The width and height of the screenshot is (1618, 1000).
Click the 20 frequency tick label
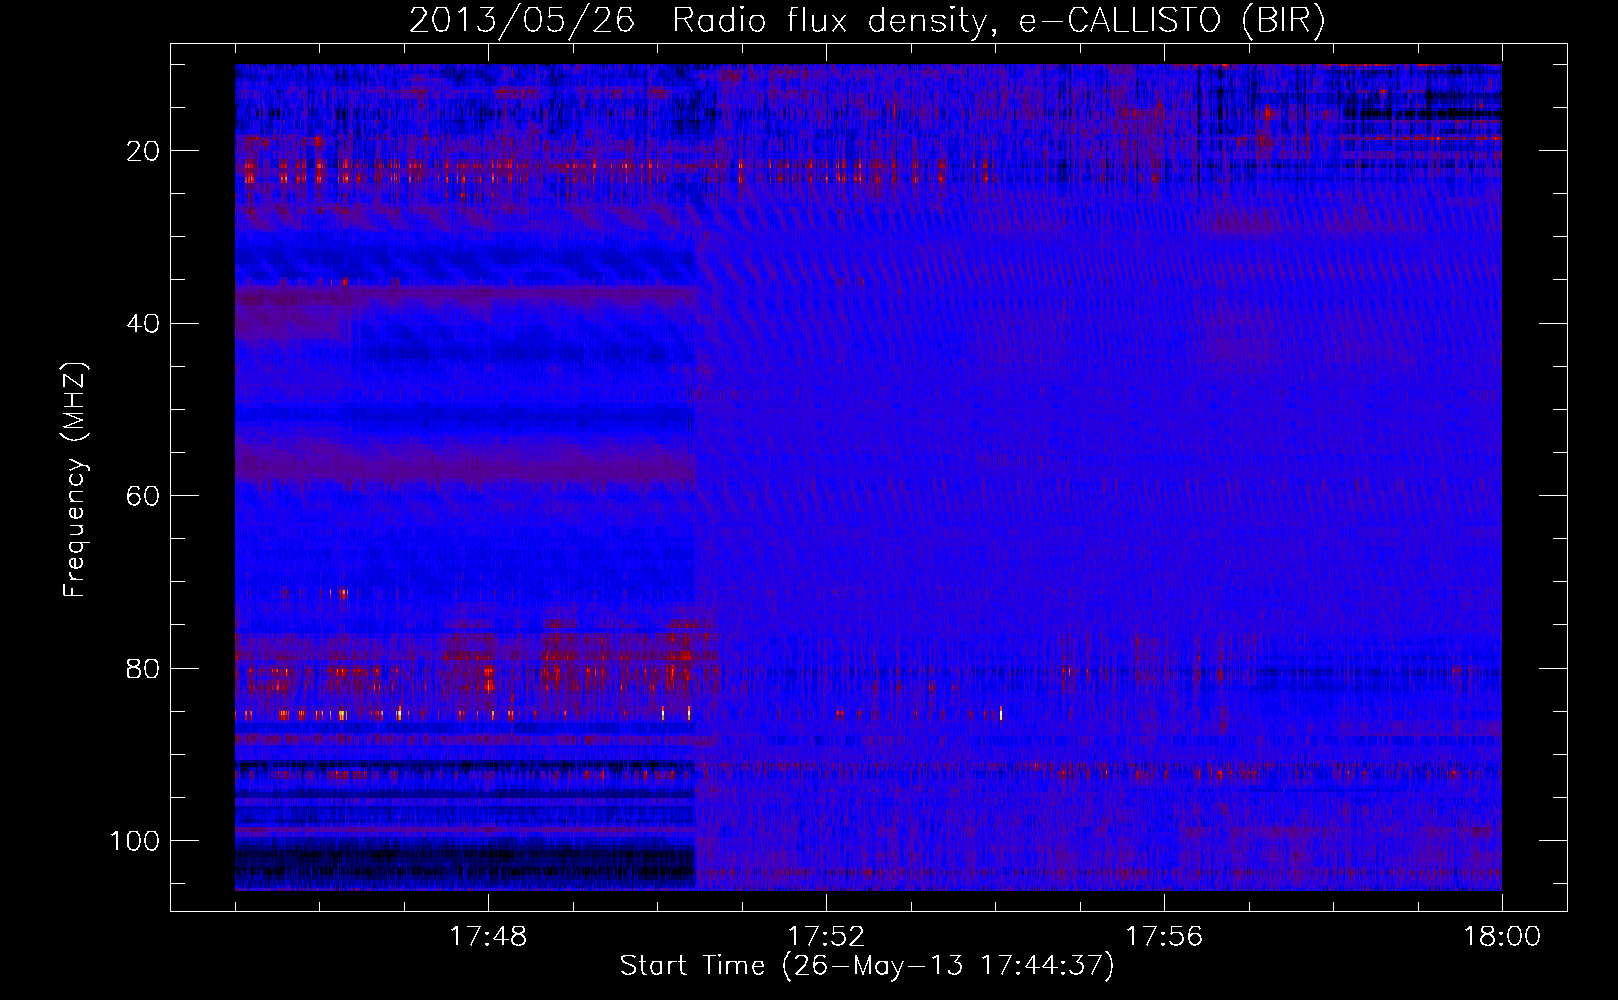click(x=143, y=151)
